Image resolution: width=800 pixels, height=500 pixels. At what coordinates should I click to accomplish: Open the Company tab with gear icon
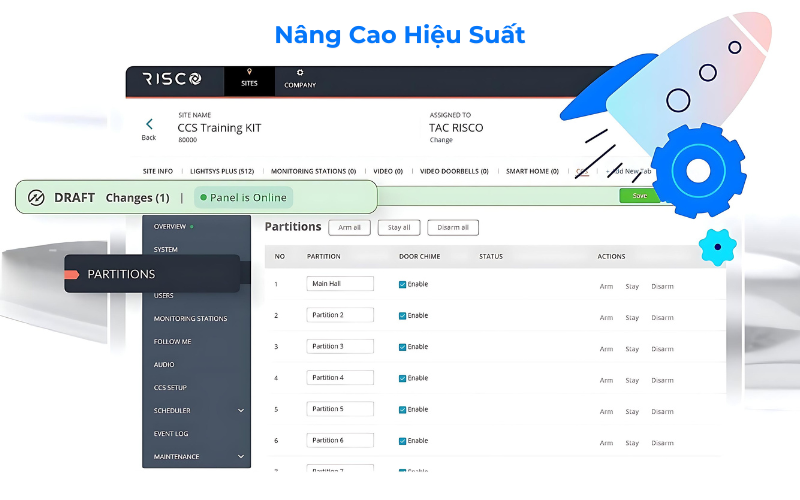[300, 81]
